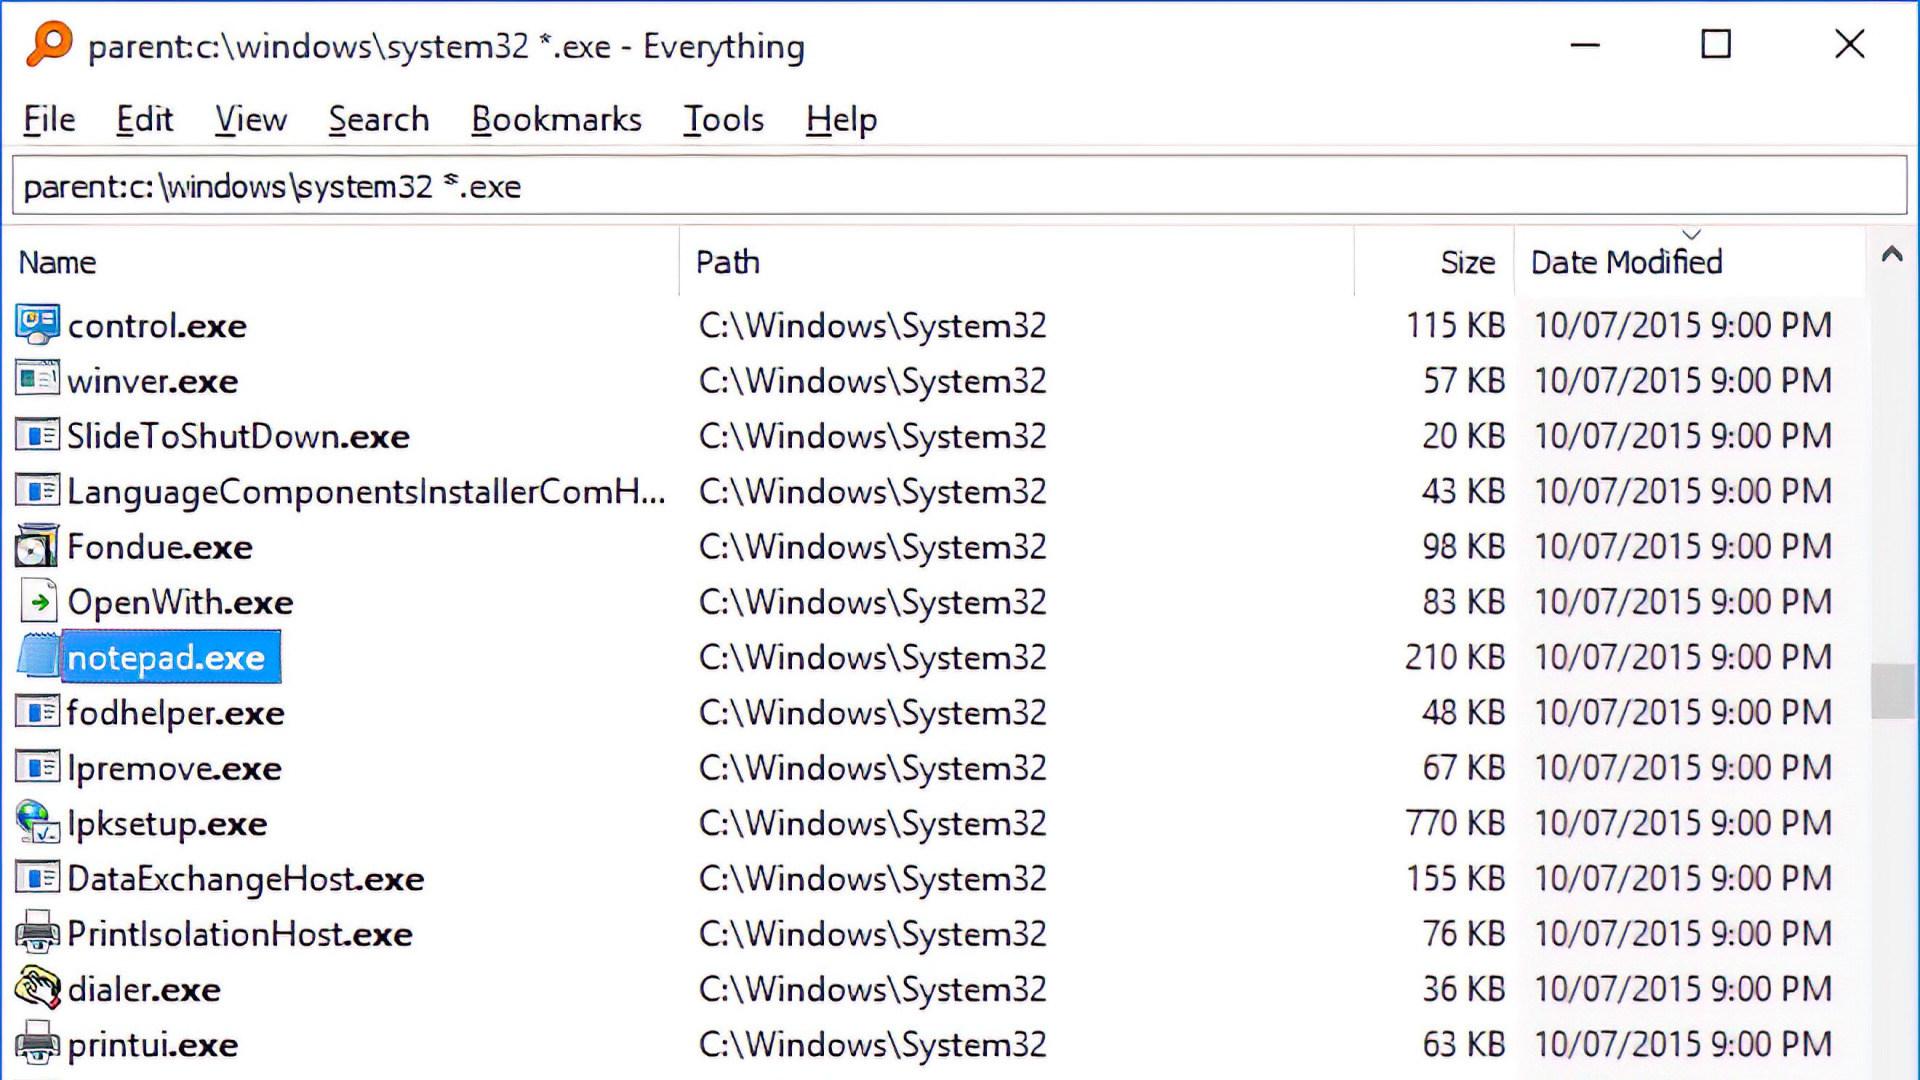Click the fodhelper.exe file icon
1920x1080 pixels.
38,712
